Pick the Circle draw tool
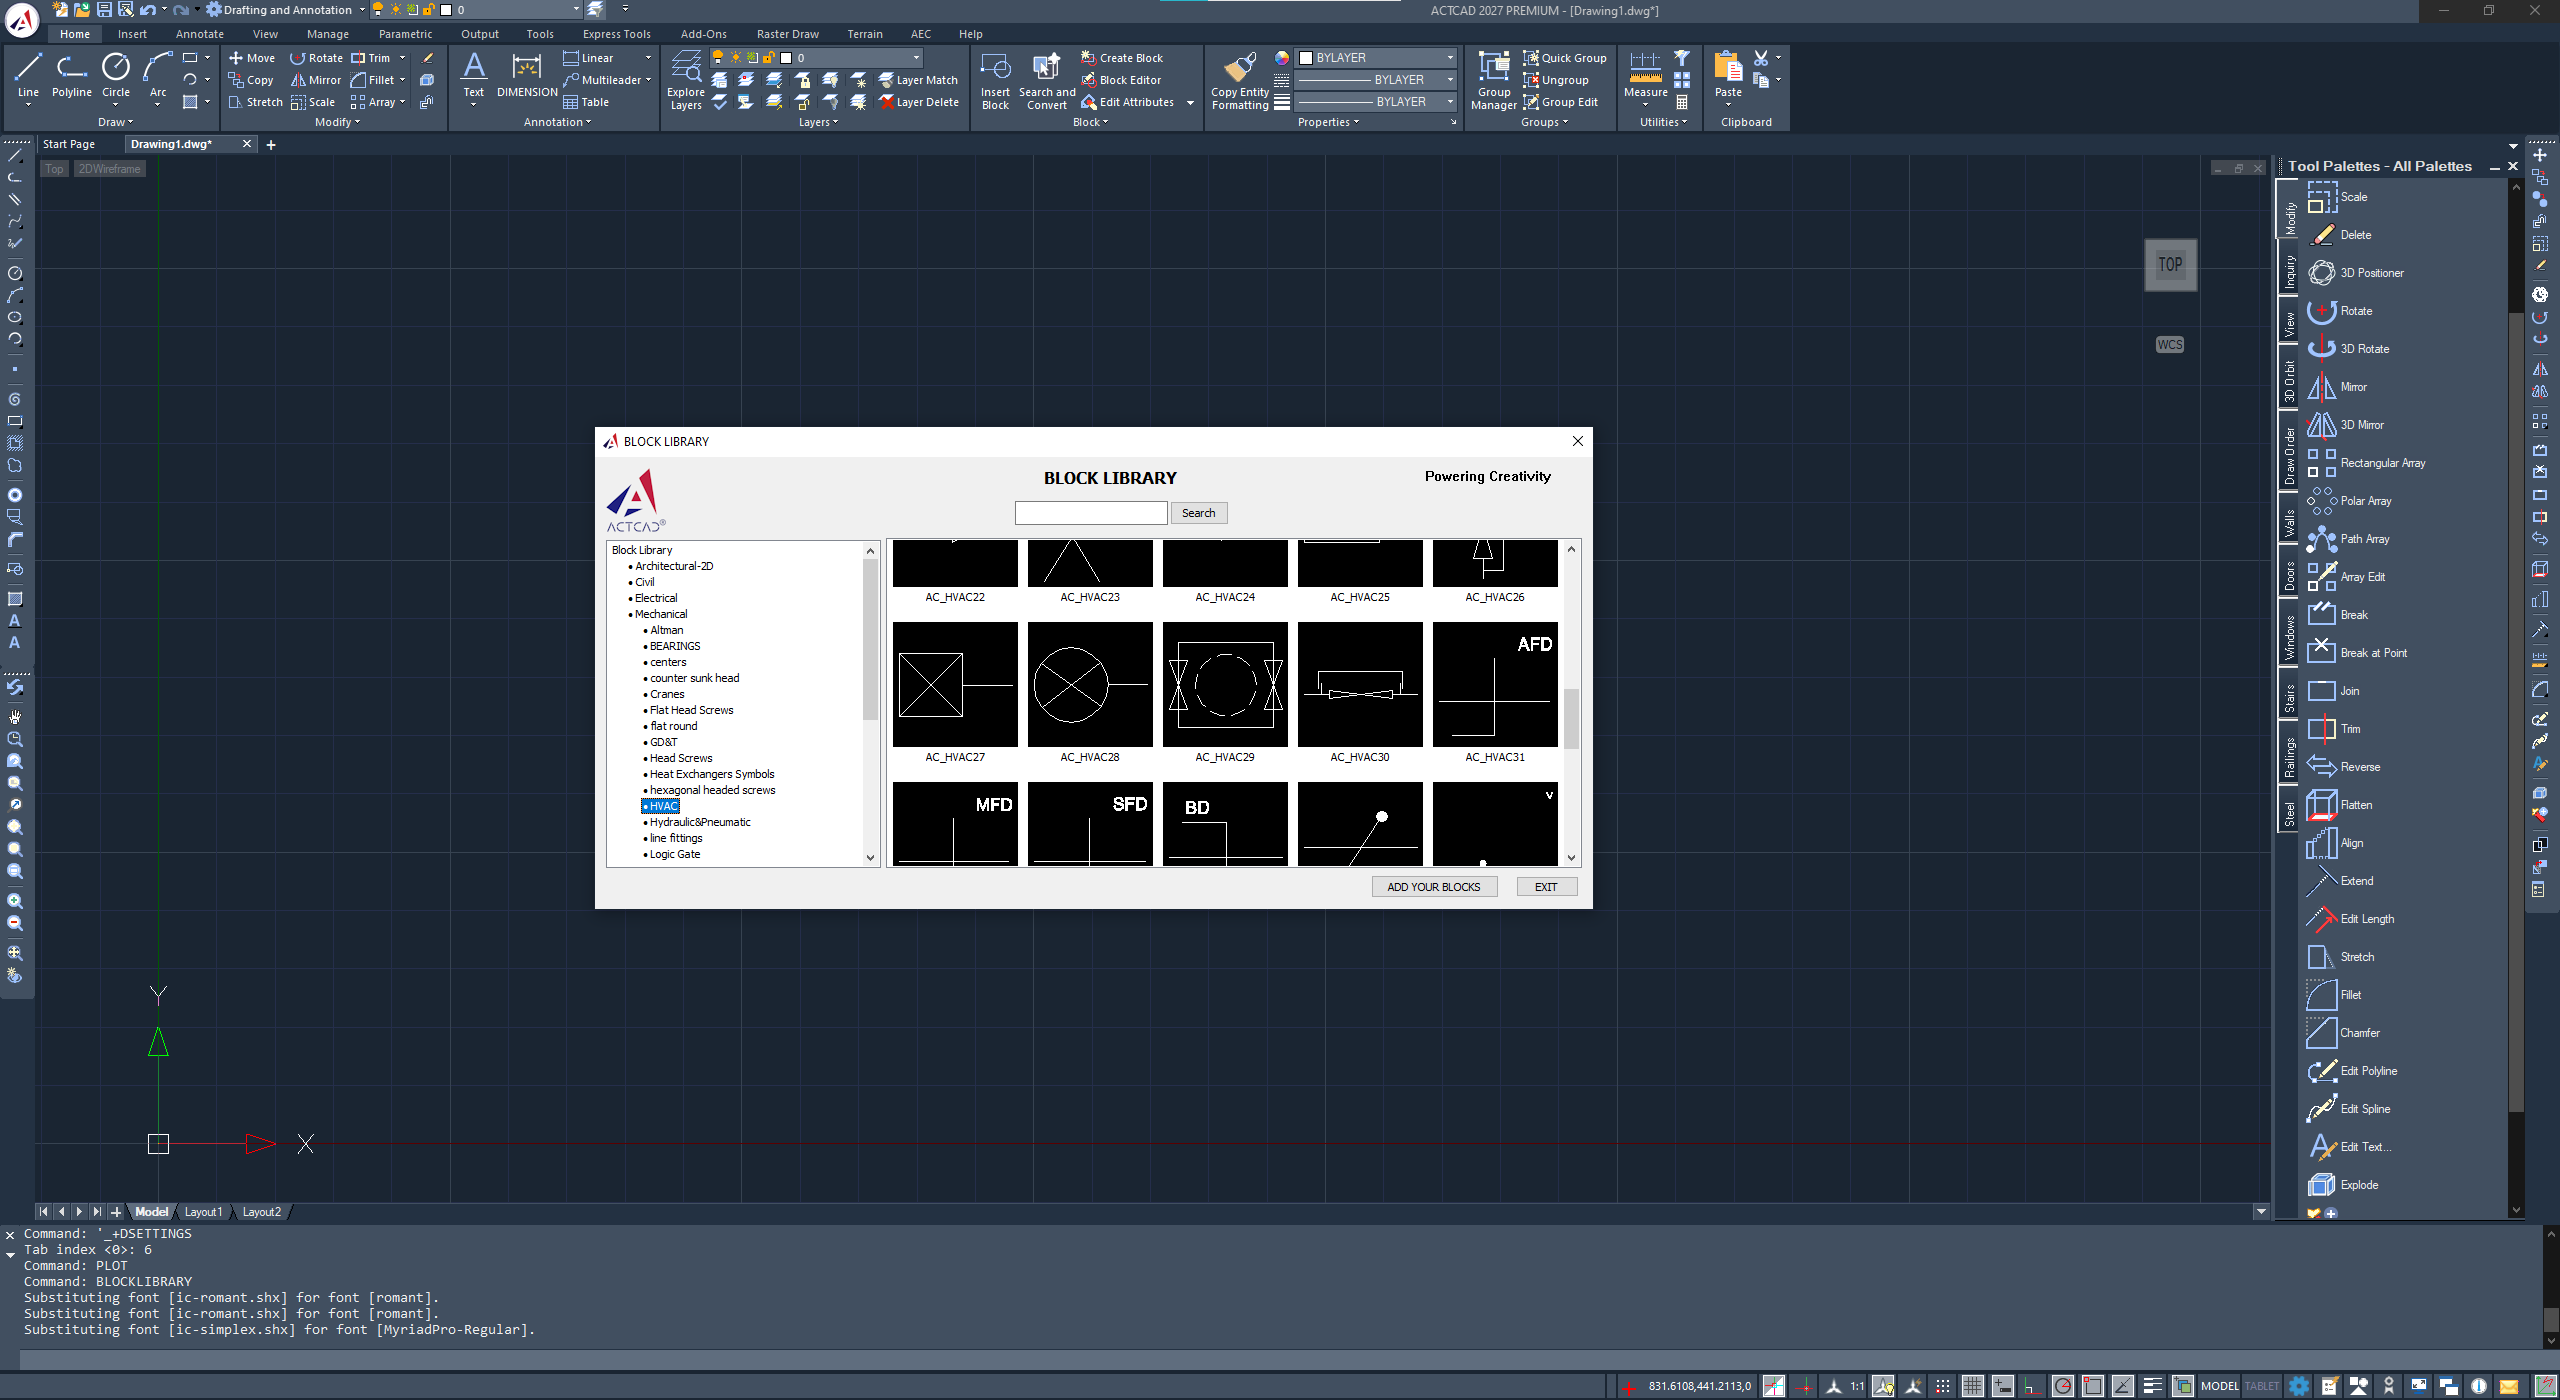The height and width of the screenshot is (1400, 2560). point(116,75)
